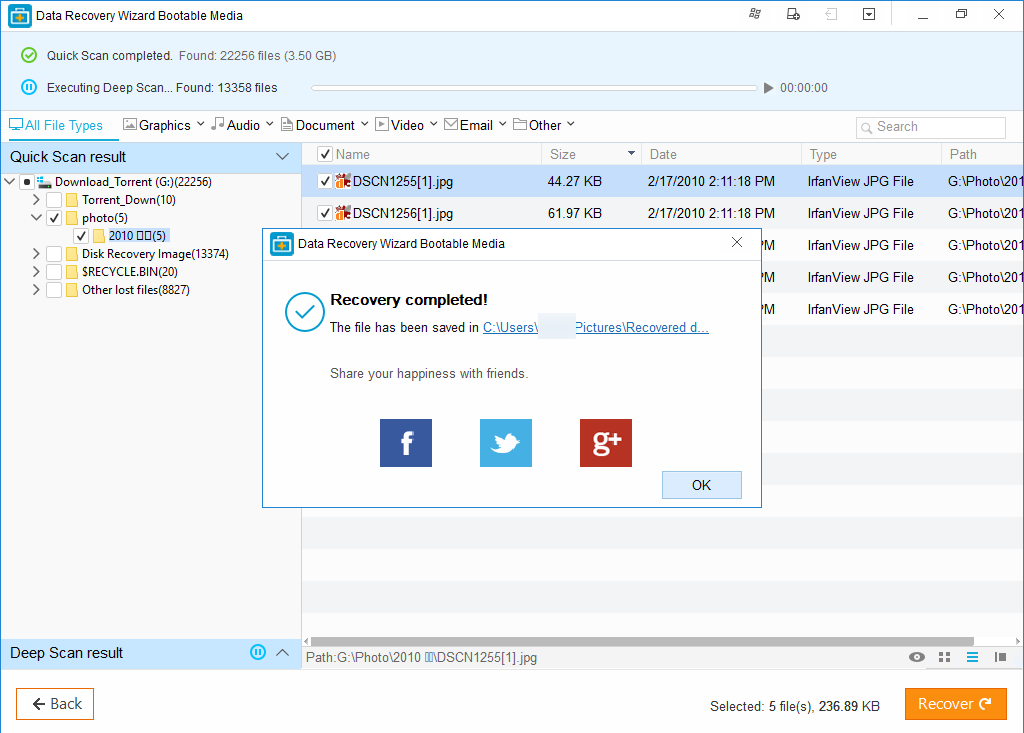Open the saved recovery folder link

[x=596, y=327]
